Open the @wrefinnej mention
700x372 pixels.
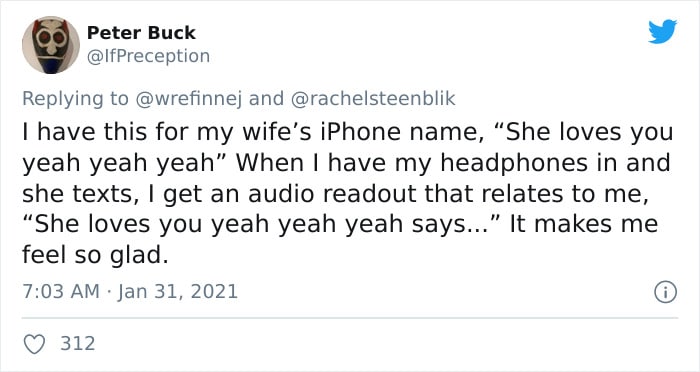pyautogui.click(x=188, y=98)
